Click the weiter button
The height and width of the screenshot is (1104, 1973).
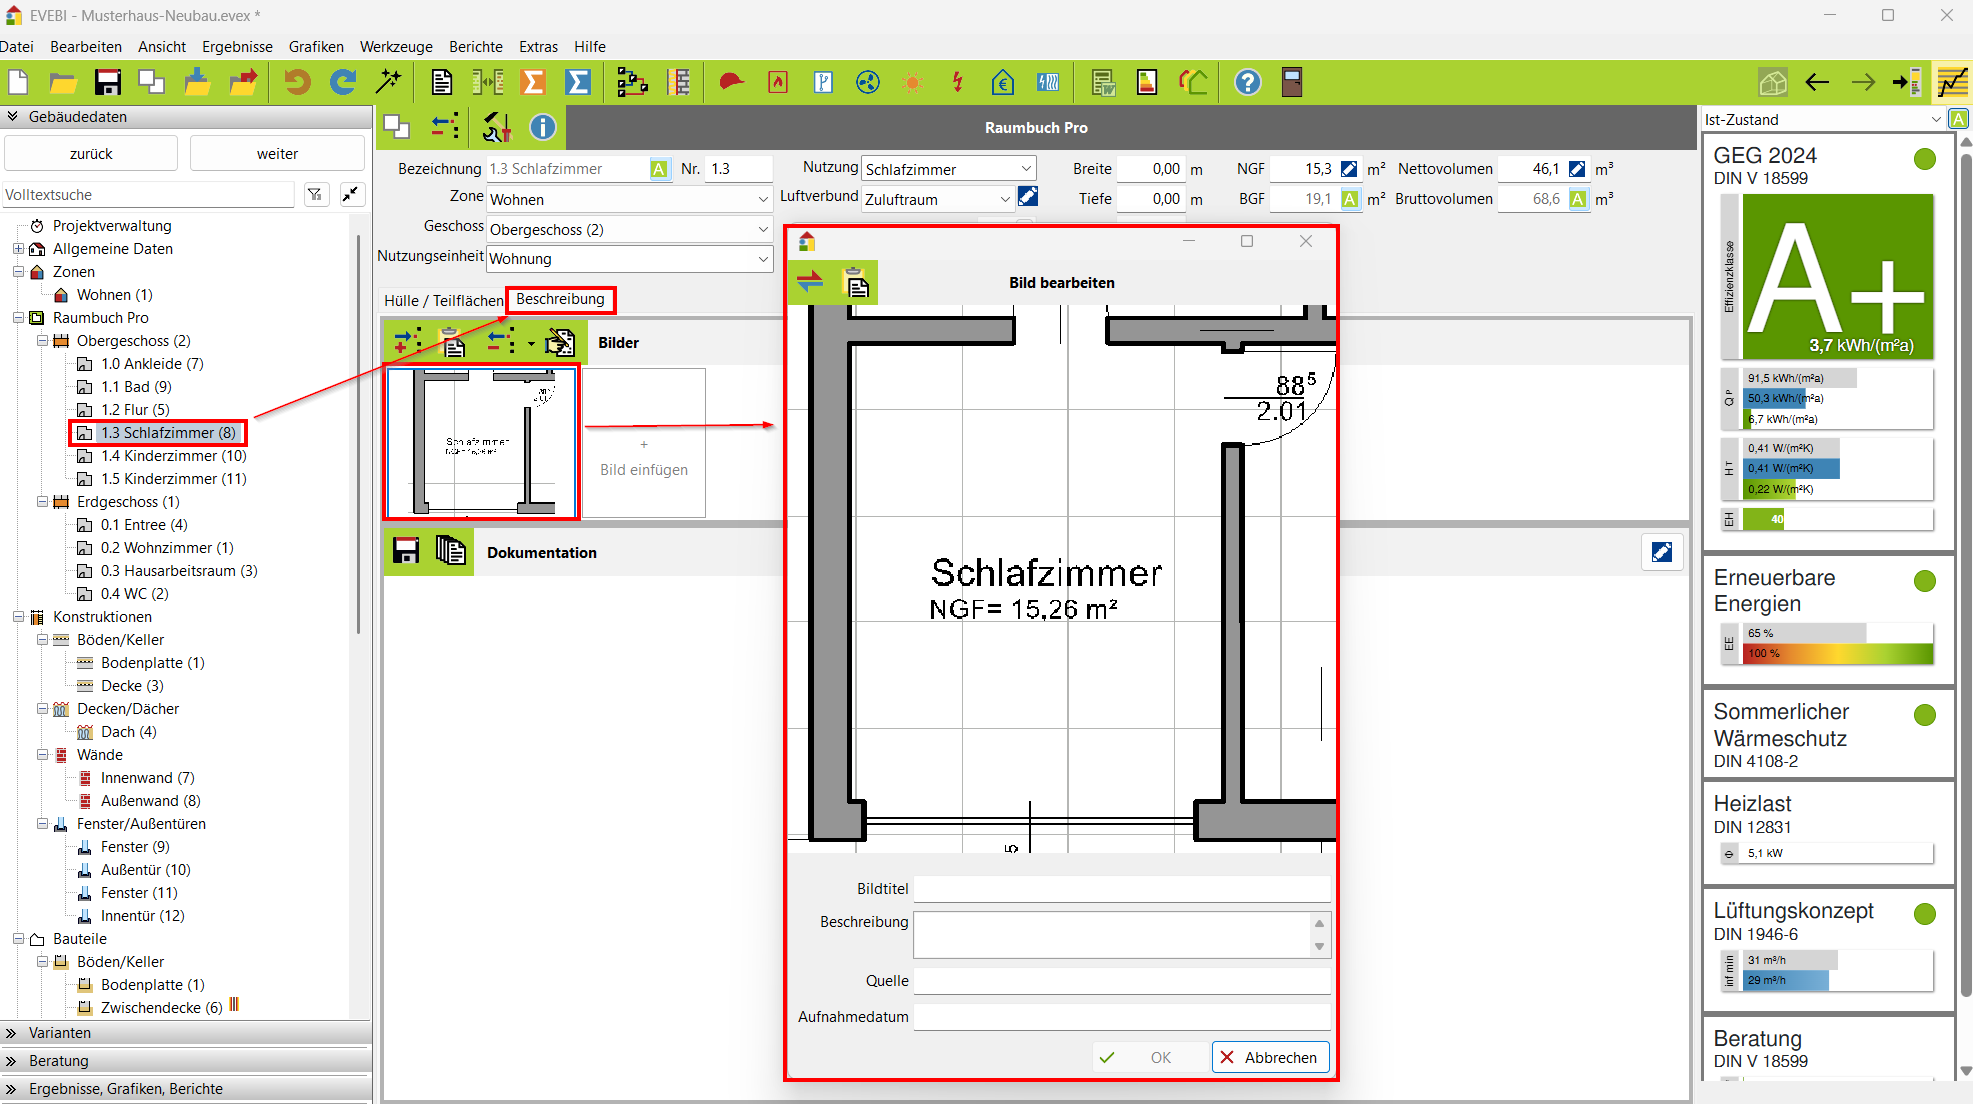277,154
